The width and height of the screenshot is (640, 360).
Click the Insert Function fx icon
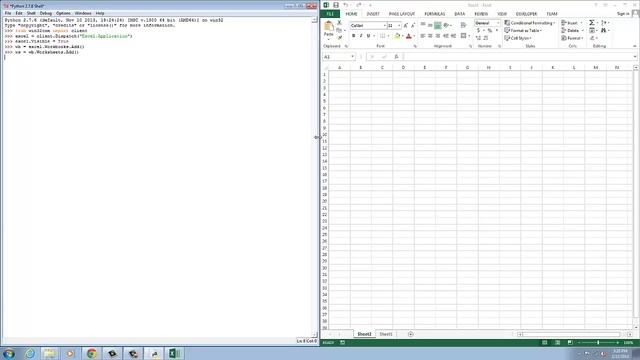(x=396, y=57)
